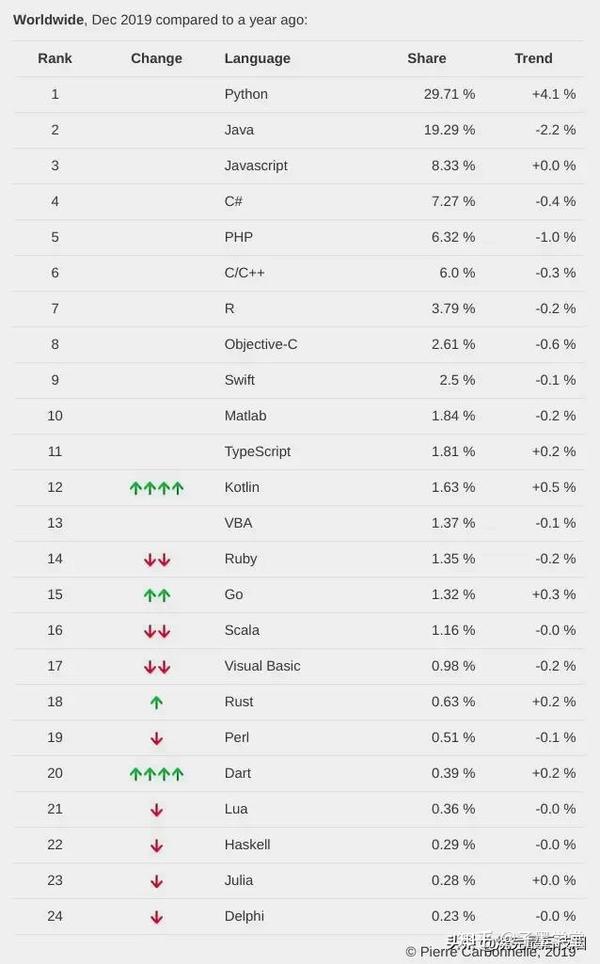The width and height of the screenshot is (600, 964).
Task: Click Ruby's two red down arrows
Action: pos(157,560)
